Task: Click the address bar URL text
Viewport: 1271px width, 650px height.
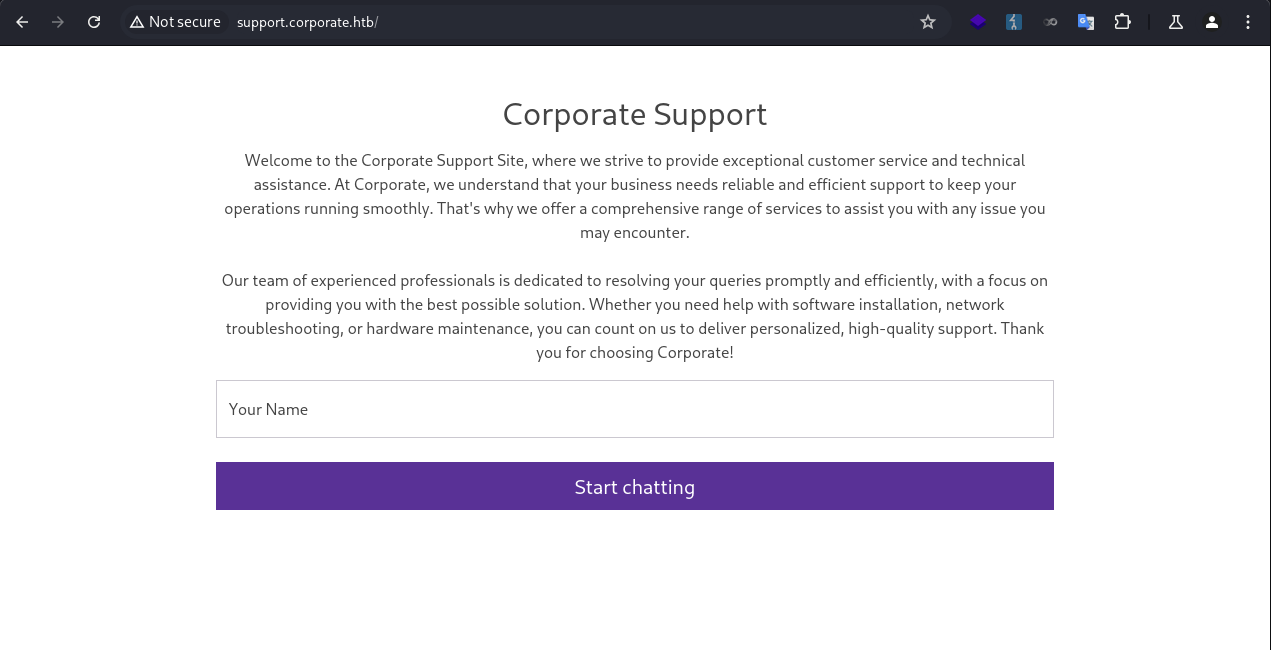Action: click(x=307, y=22)
